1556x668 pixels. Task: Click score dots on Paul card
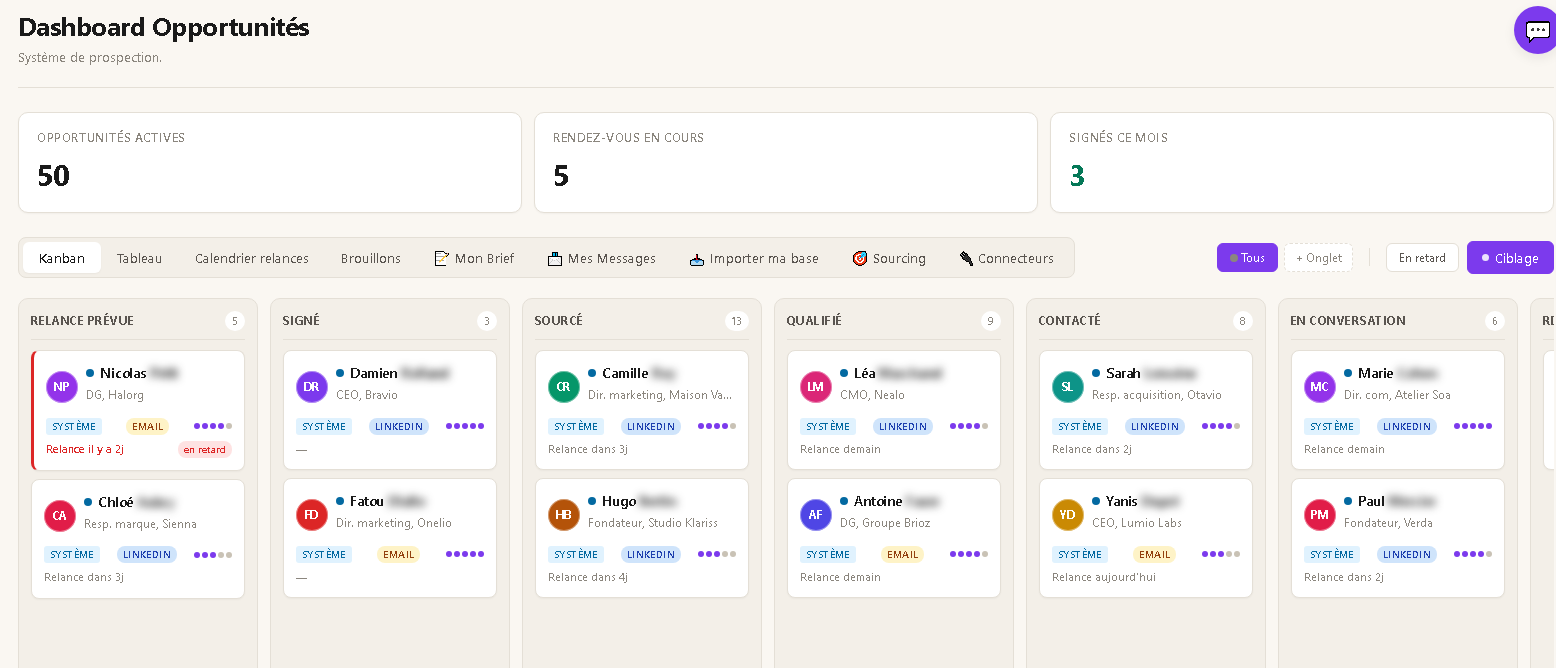click(1473, 554)
